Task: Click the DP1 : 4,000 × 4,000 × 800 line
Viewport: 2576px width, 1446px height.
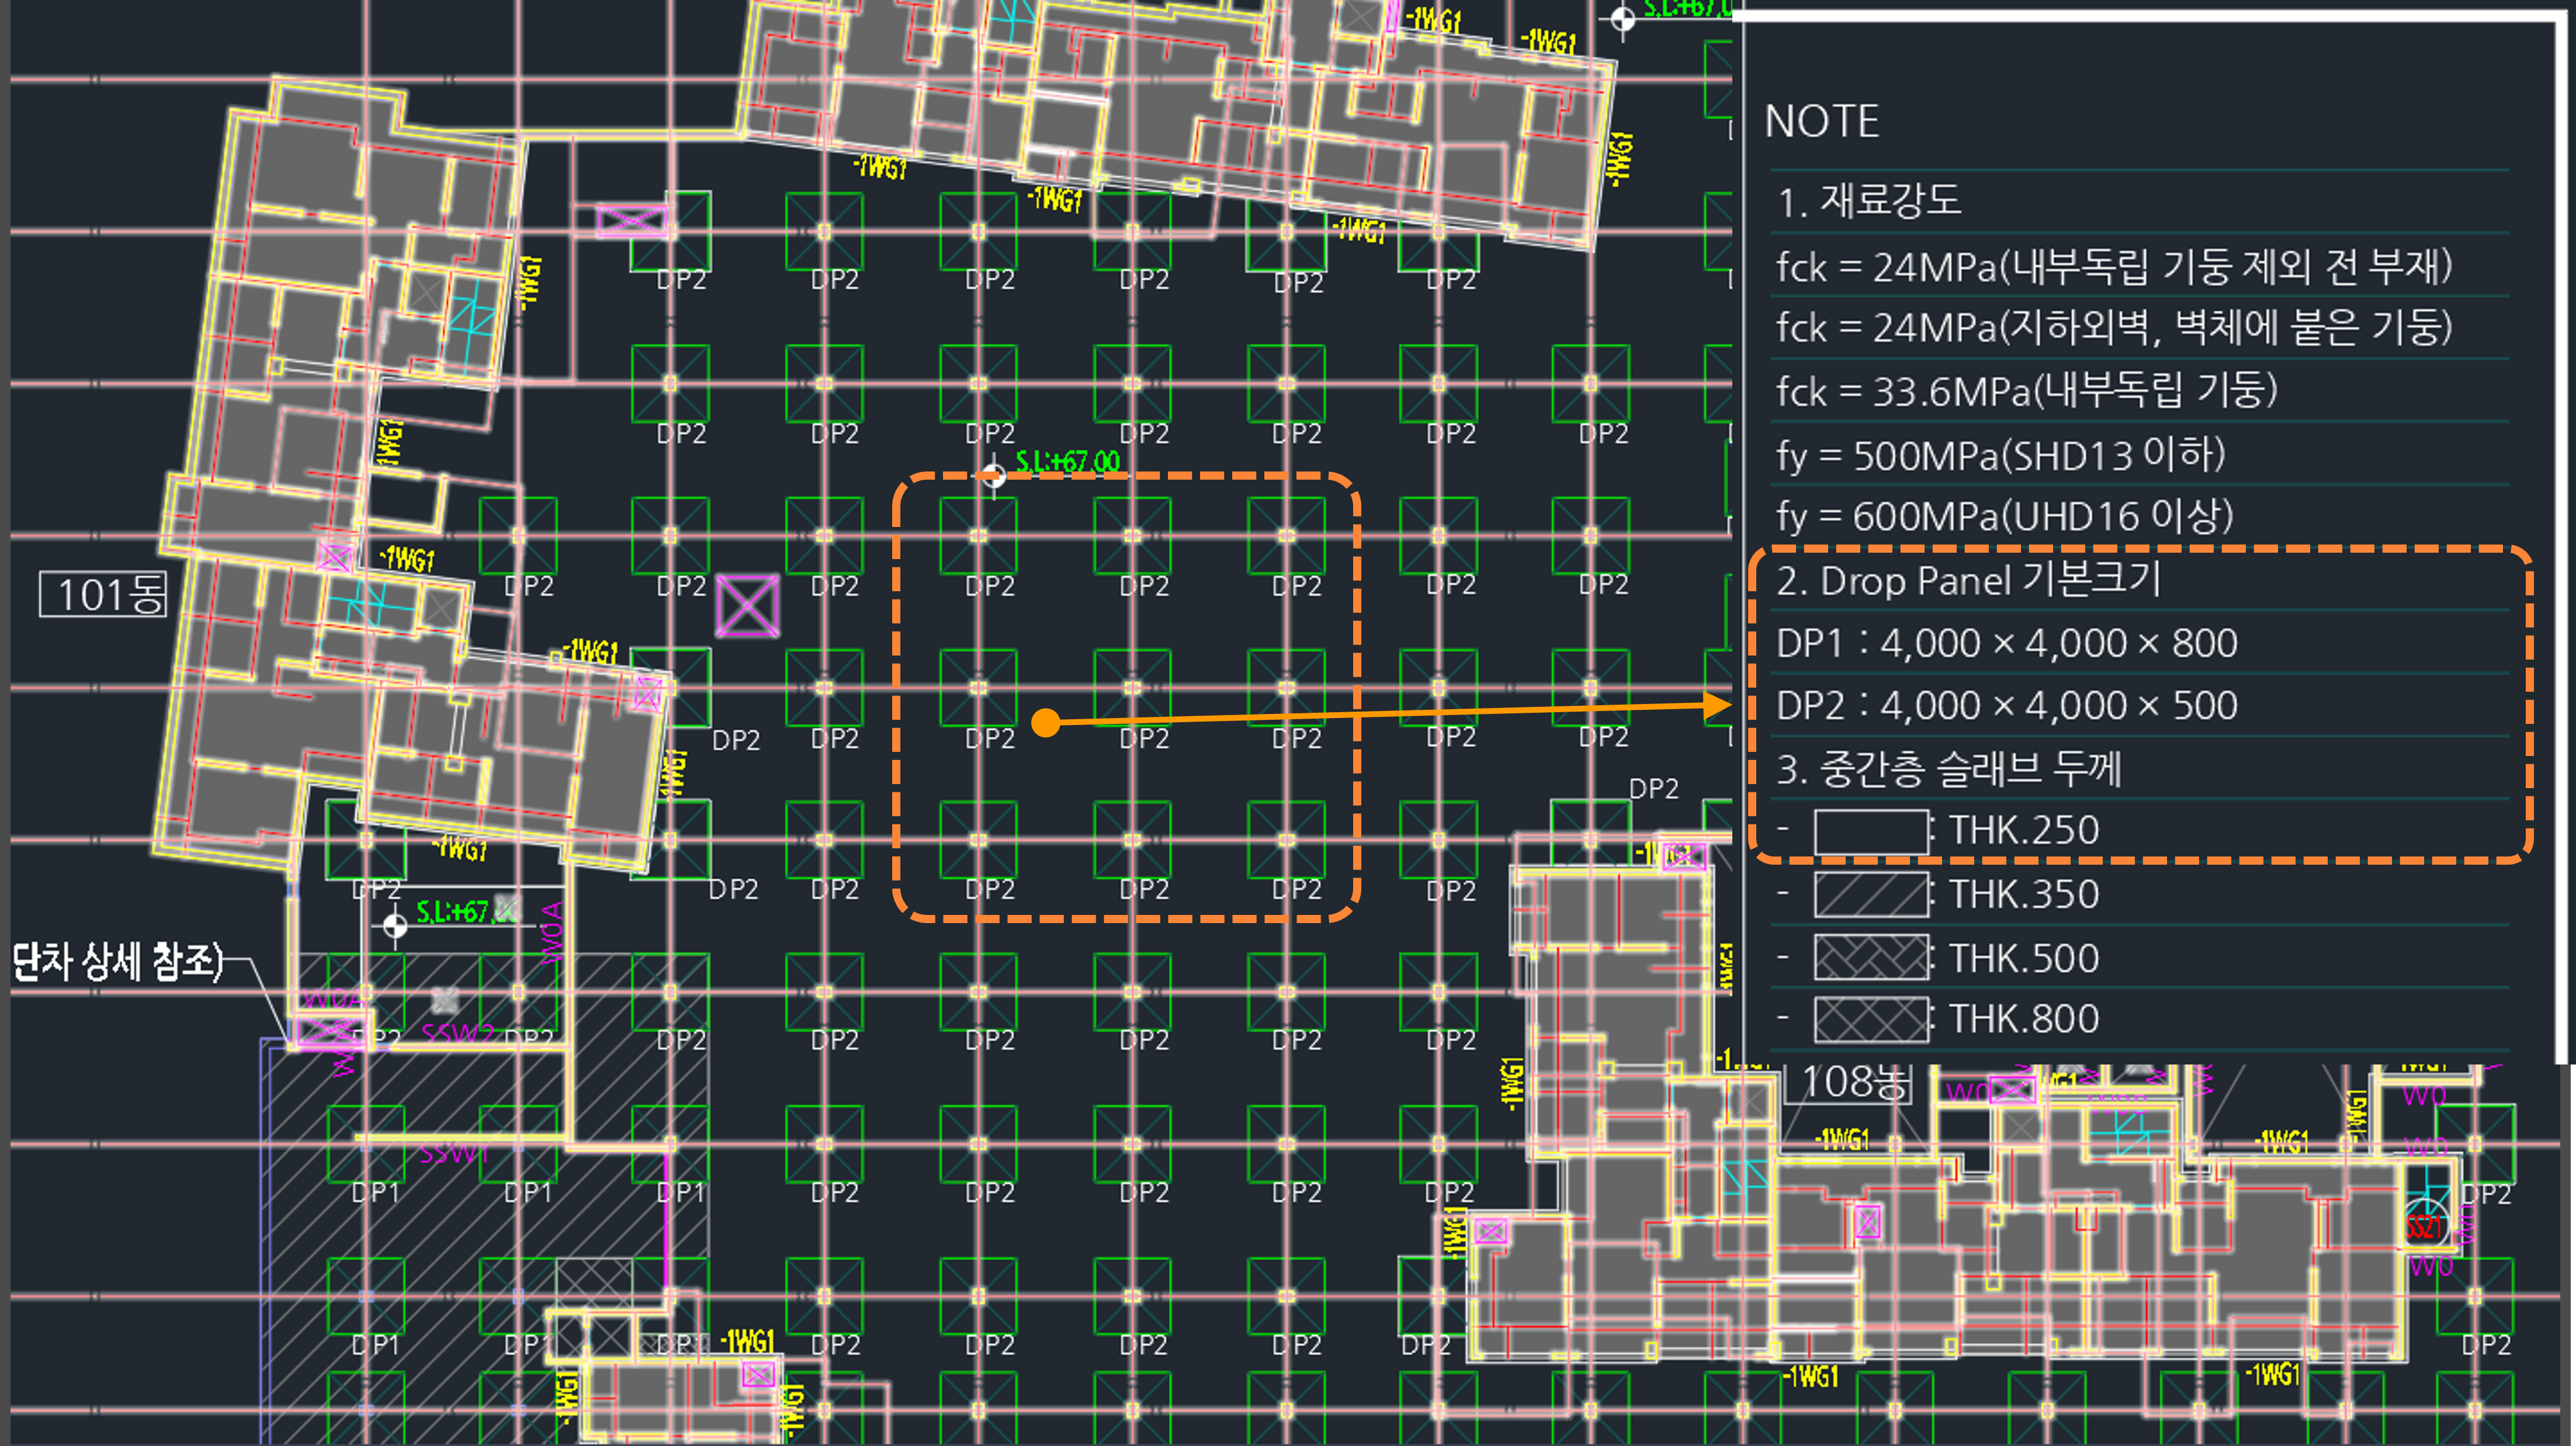Action: coord(2006,643)
